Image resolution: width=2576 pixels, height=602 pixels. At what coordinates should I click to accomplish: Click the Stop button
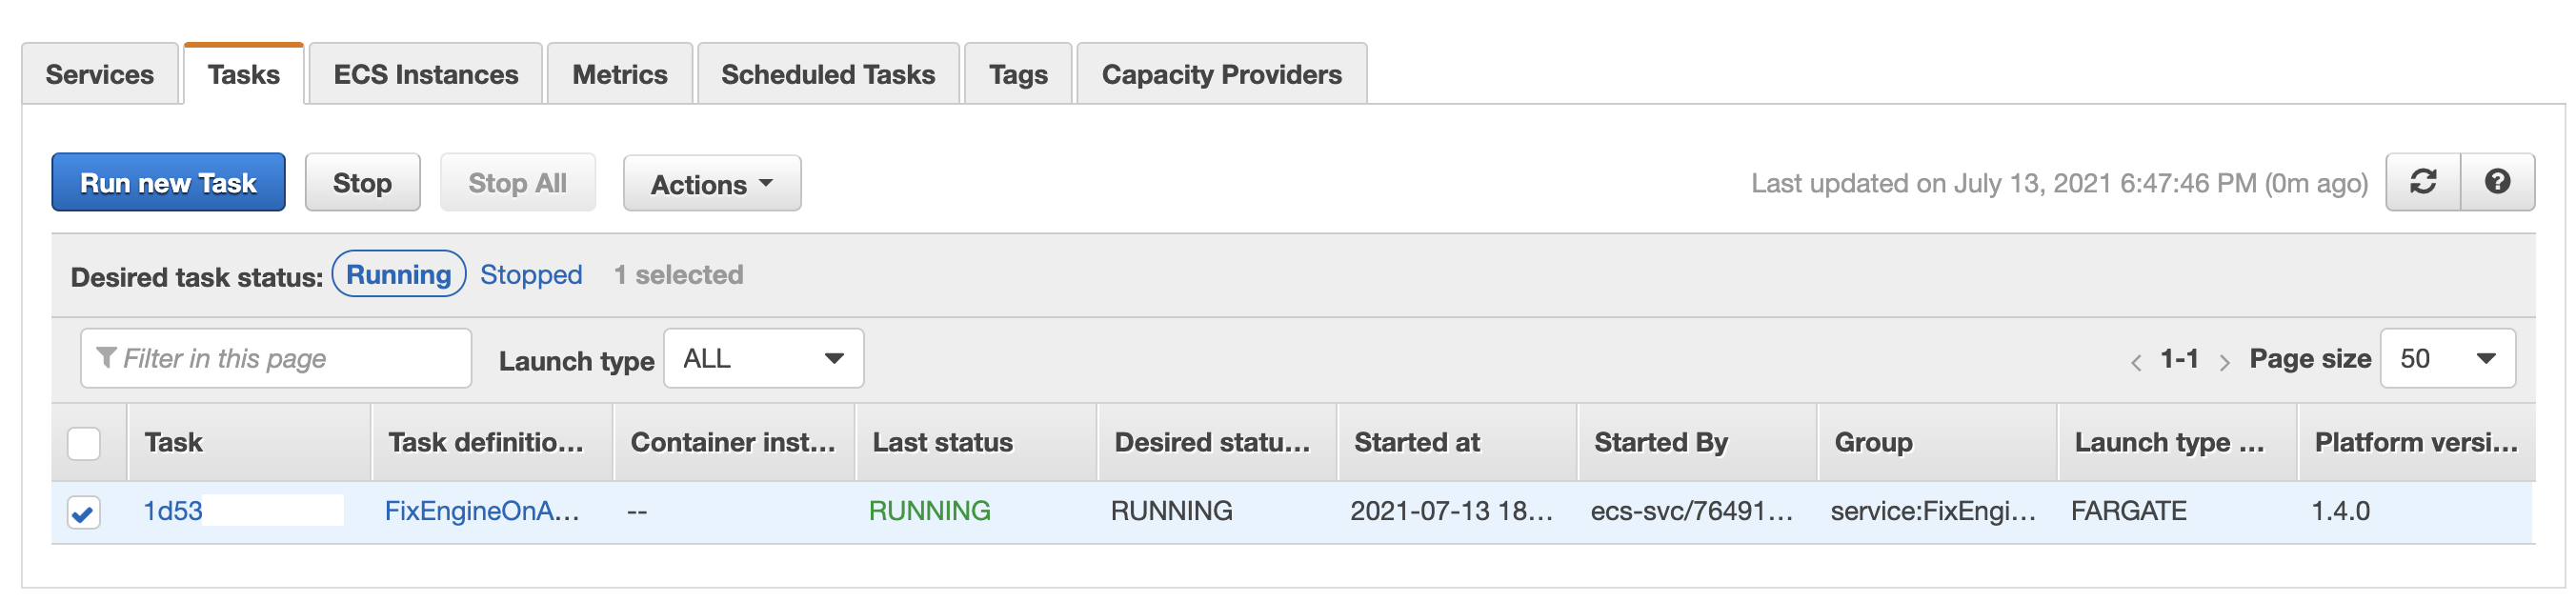[x=362, y=183]
